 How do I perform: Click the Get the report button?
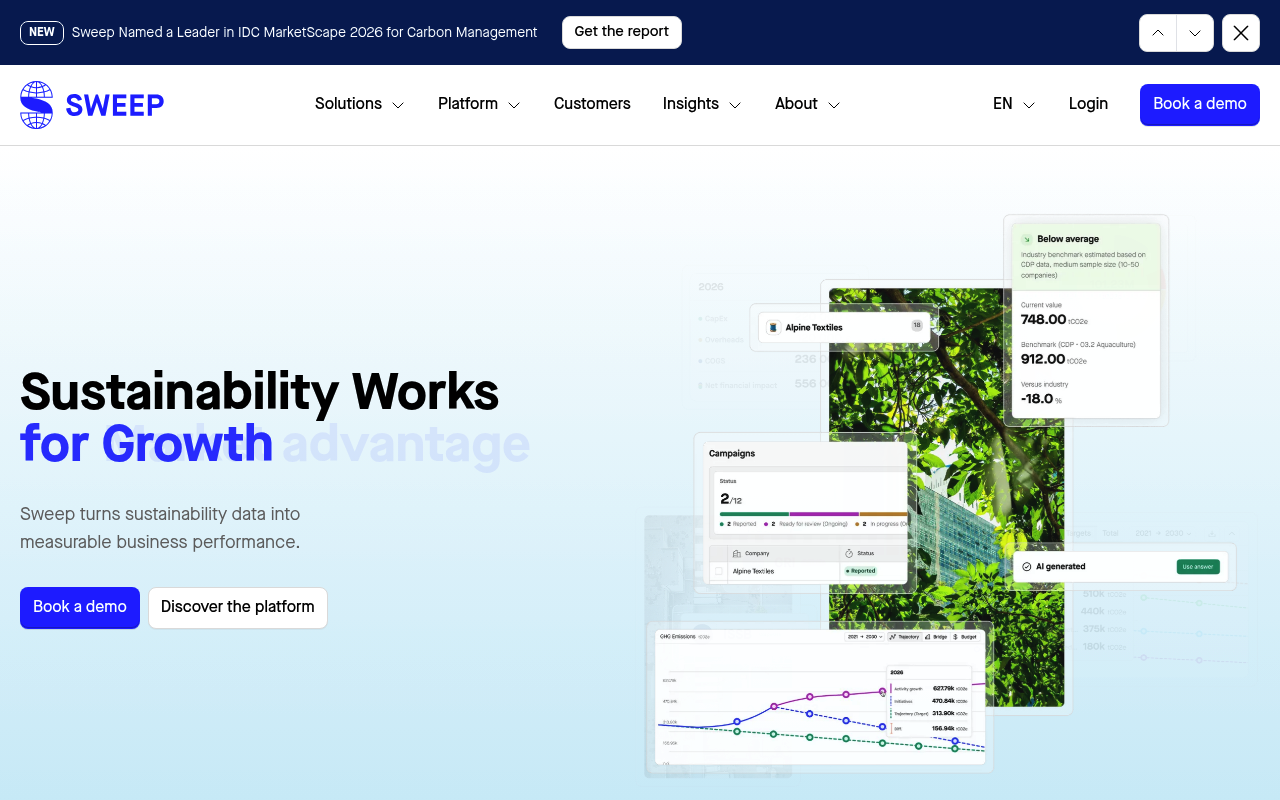622,32
